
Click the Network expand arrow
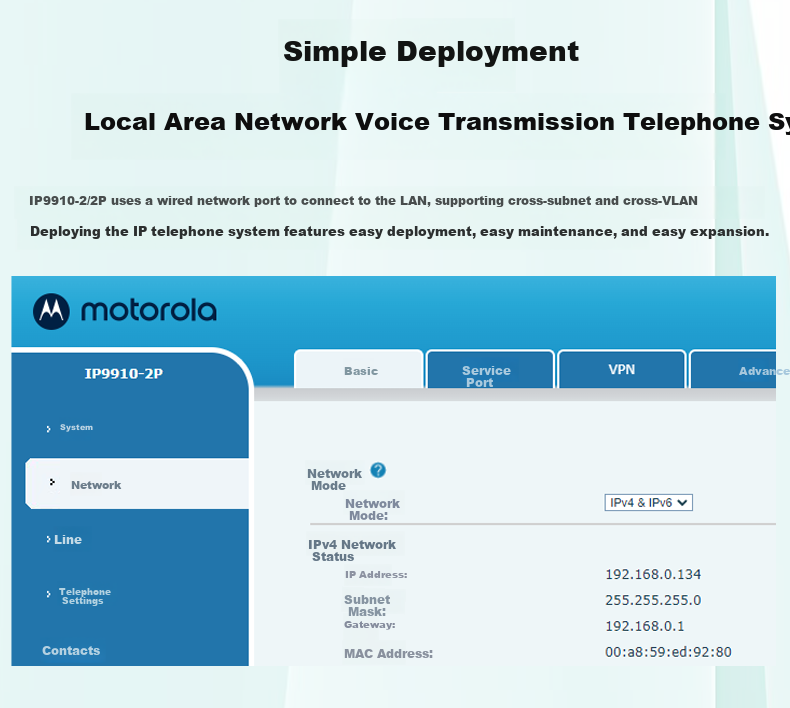(52, 482)
